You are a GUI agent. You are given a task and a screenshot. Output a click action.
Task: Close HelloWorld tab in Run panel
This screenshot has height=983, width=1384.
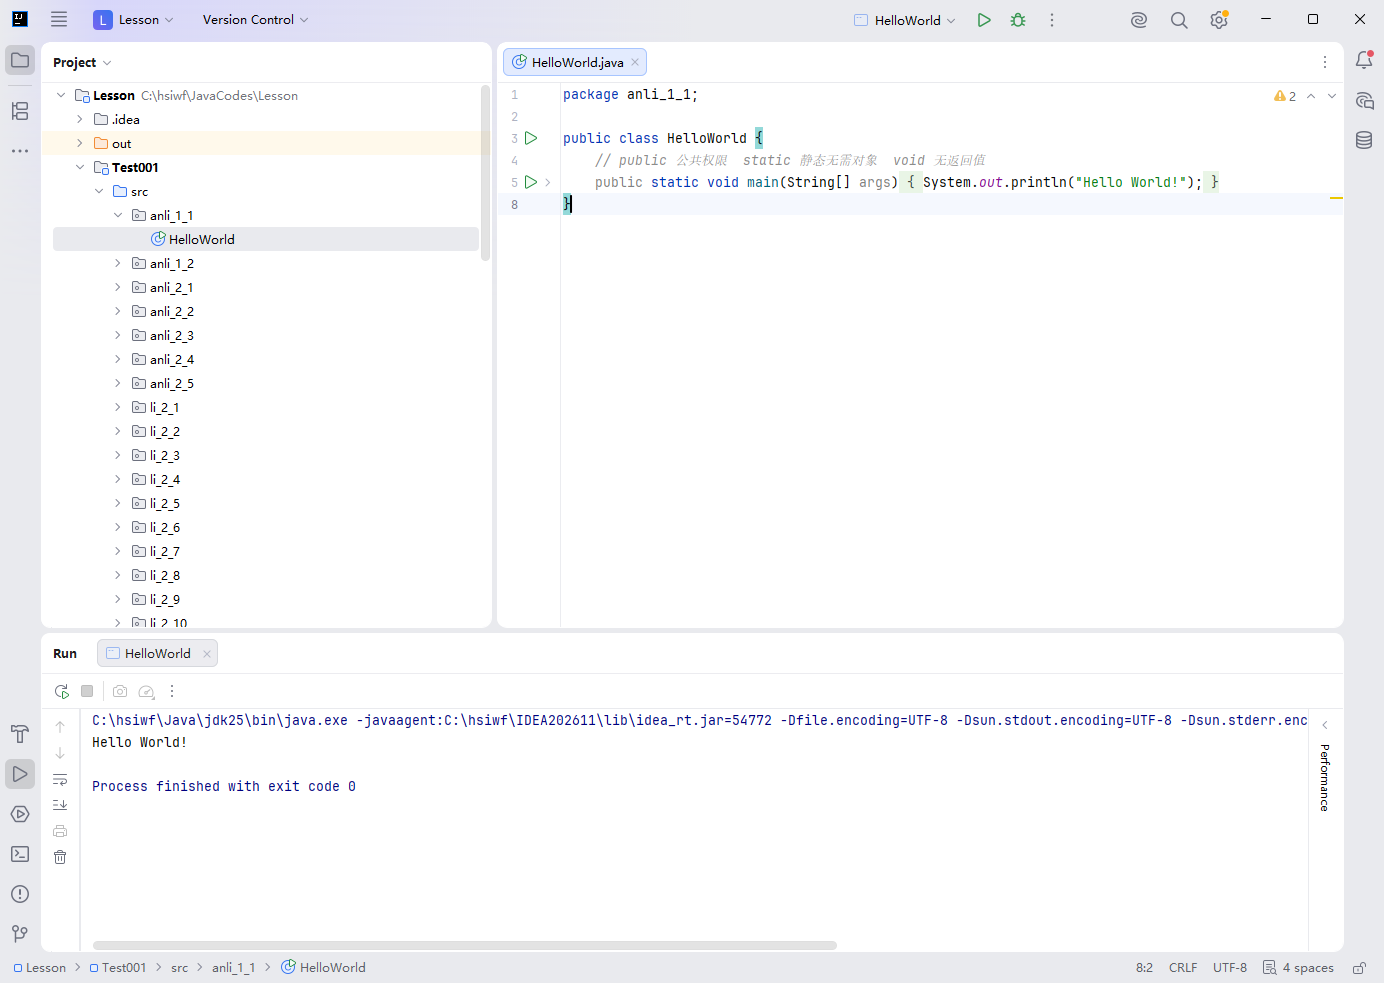click(207, 654)
